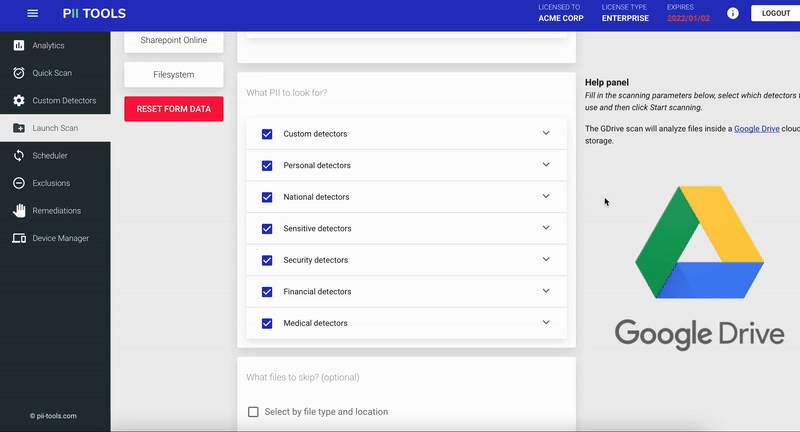Enable Select by file type and location
The height and width of the screenshot is (432, 800).
[x=253, y=412]
